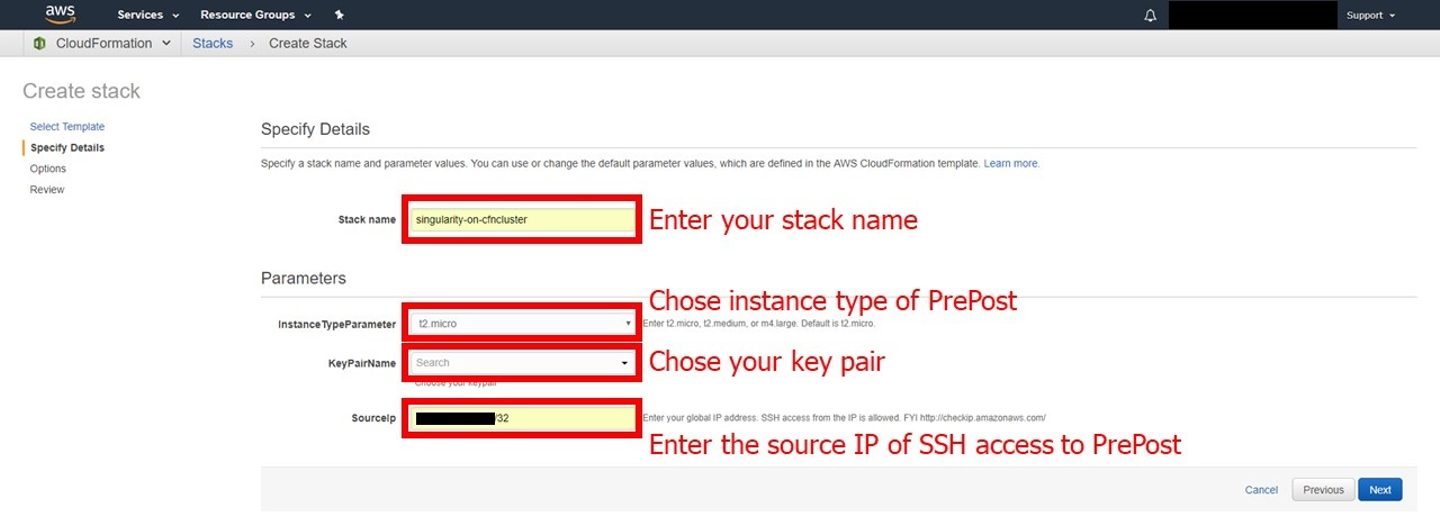Click the AWS logo icon
The width and height of the screenshot is (1440, 525).
(60, 14)
